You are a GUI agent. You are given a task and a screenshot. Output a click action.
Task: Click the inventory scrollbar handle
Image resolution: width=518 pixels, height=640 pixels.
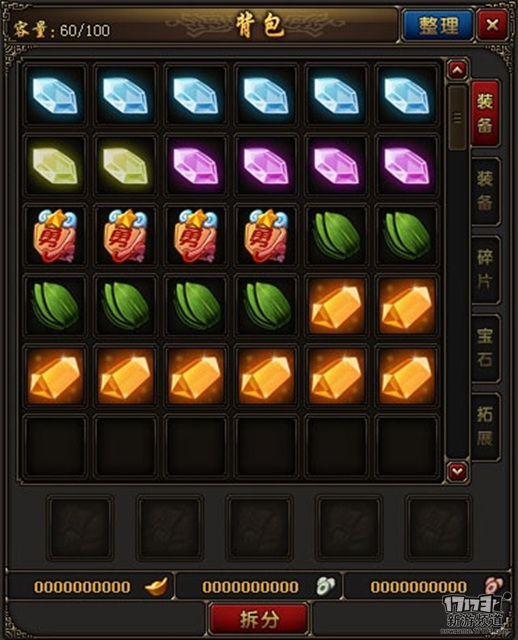tap(457, 118)
